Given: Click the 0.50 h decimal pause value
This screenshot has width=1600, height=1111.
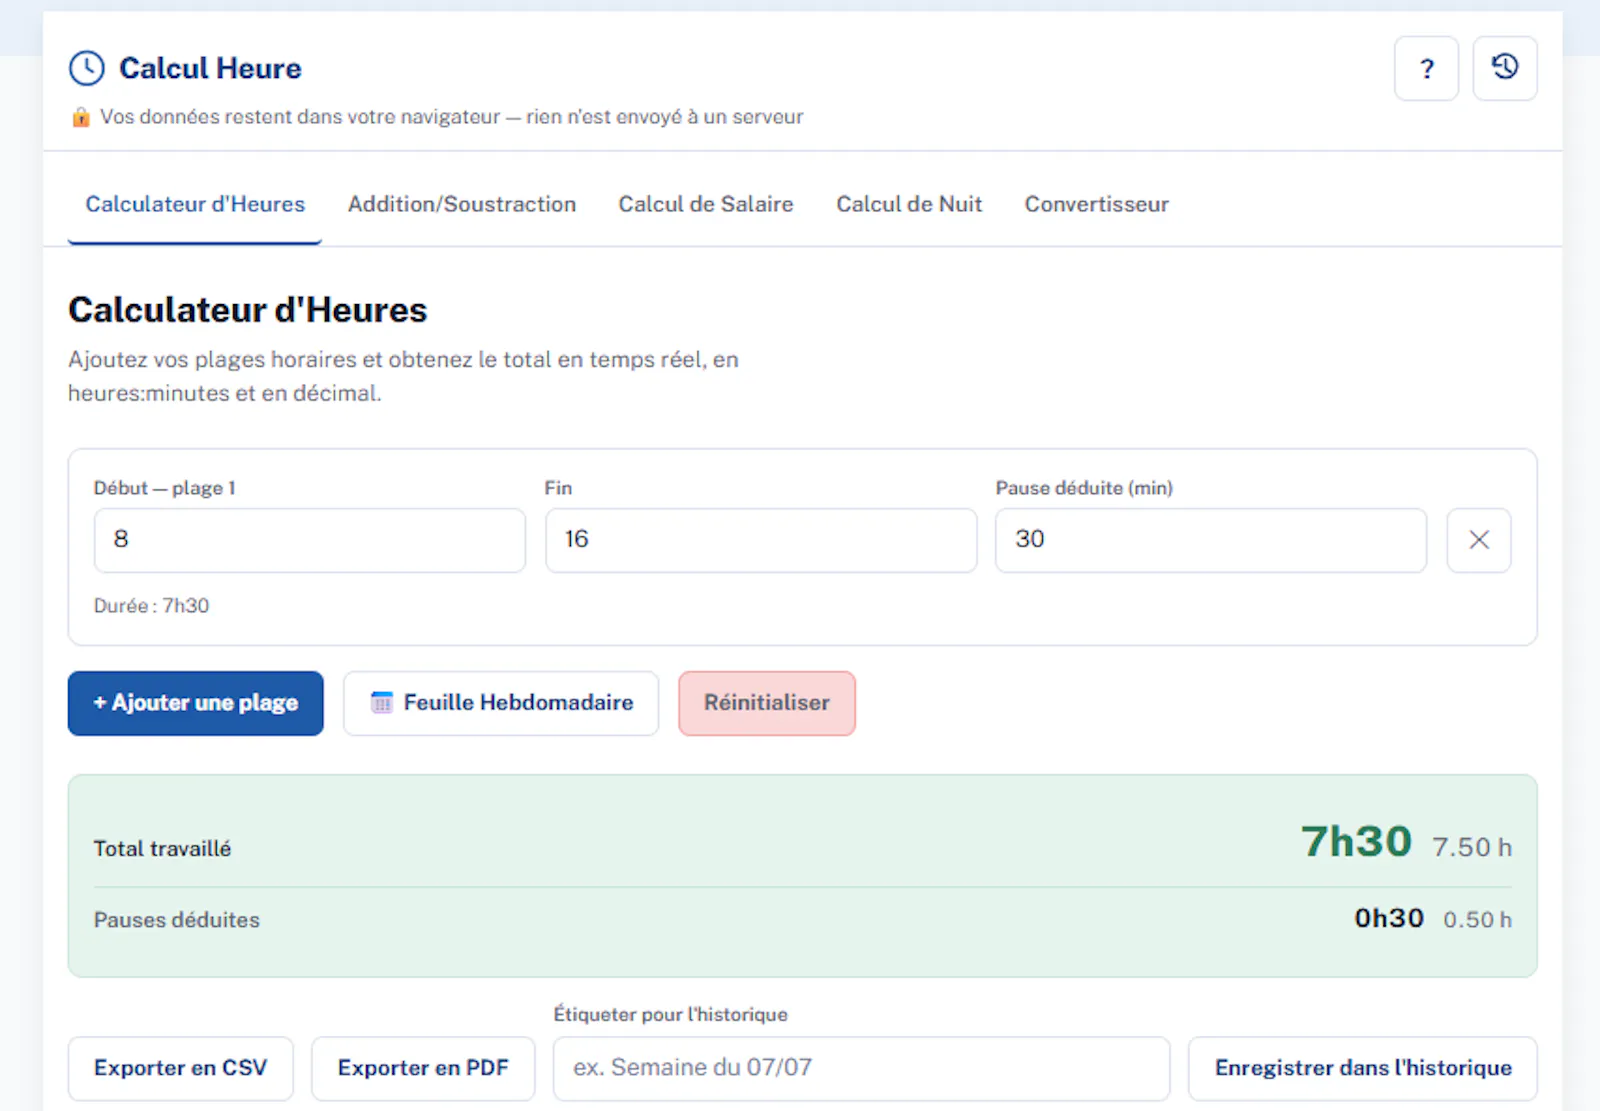Looking at the screenshot, I should coord(1477,919).
